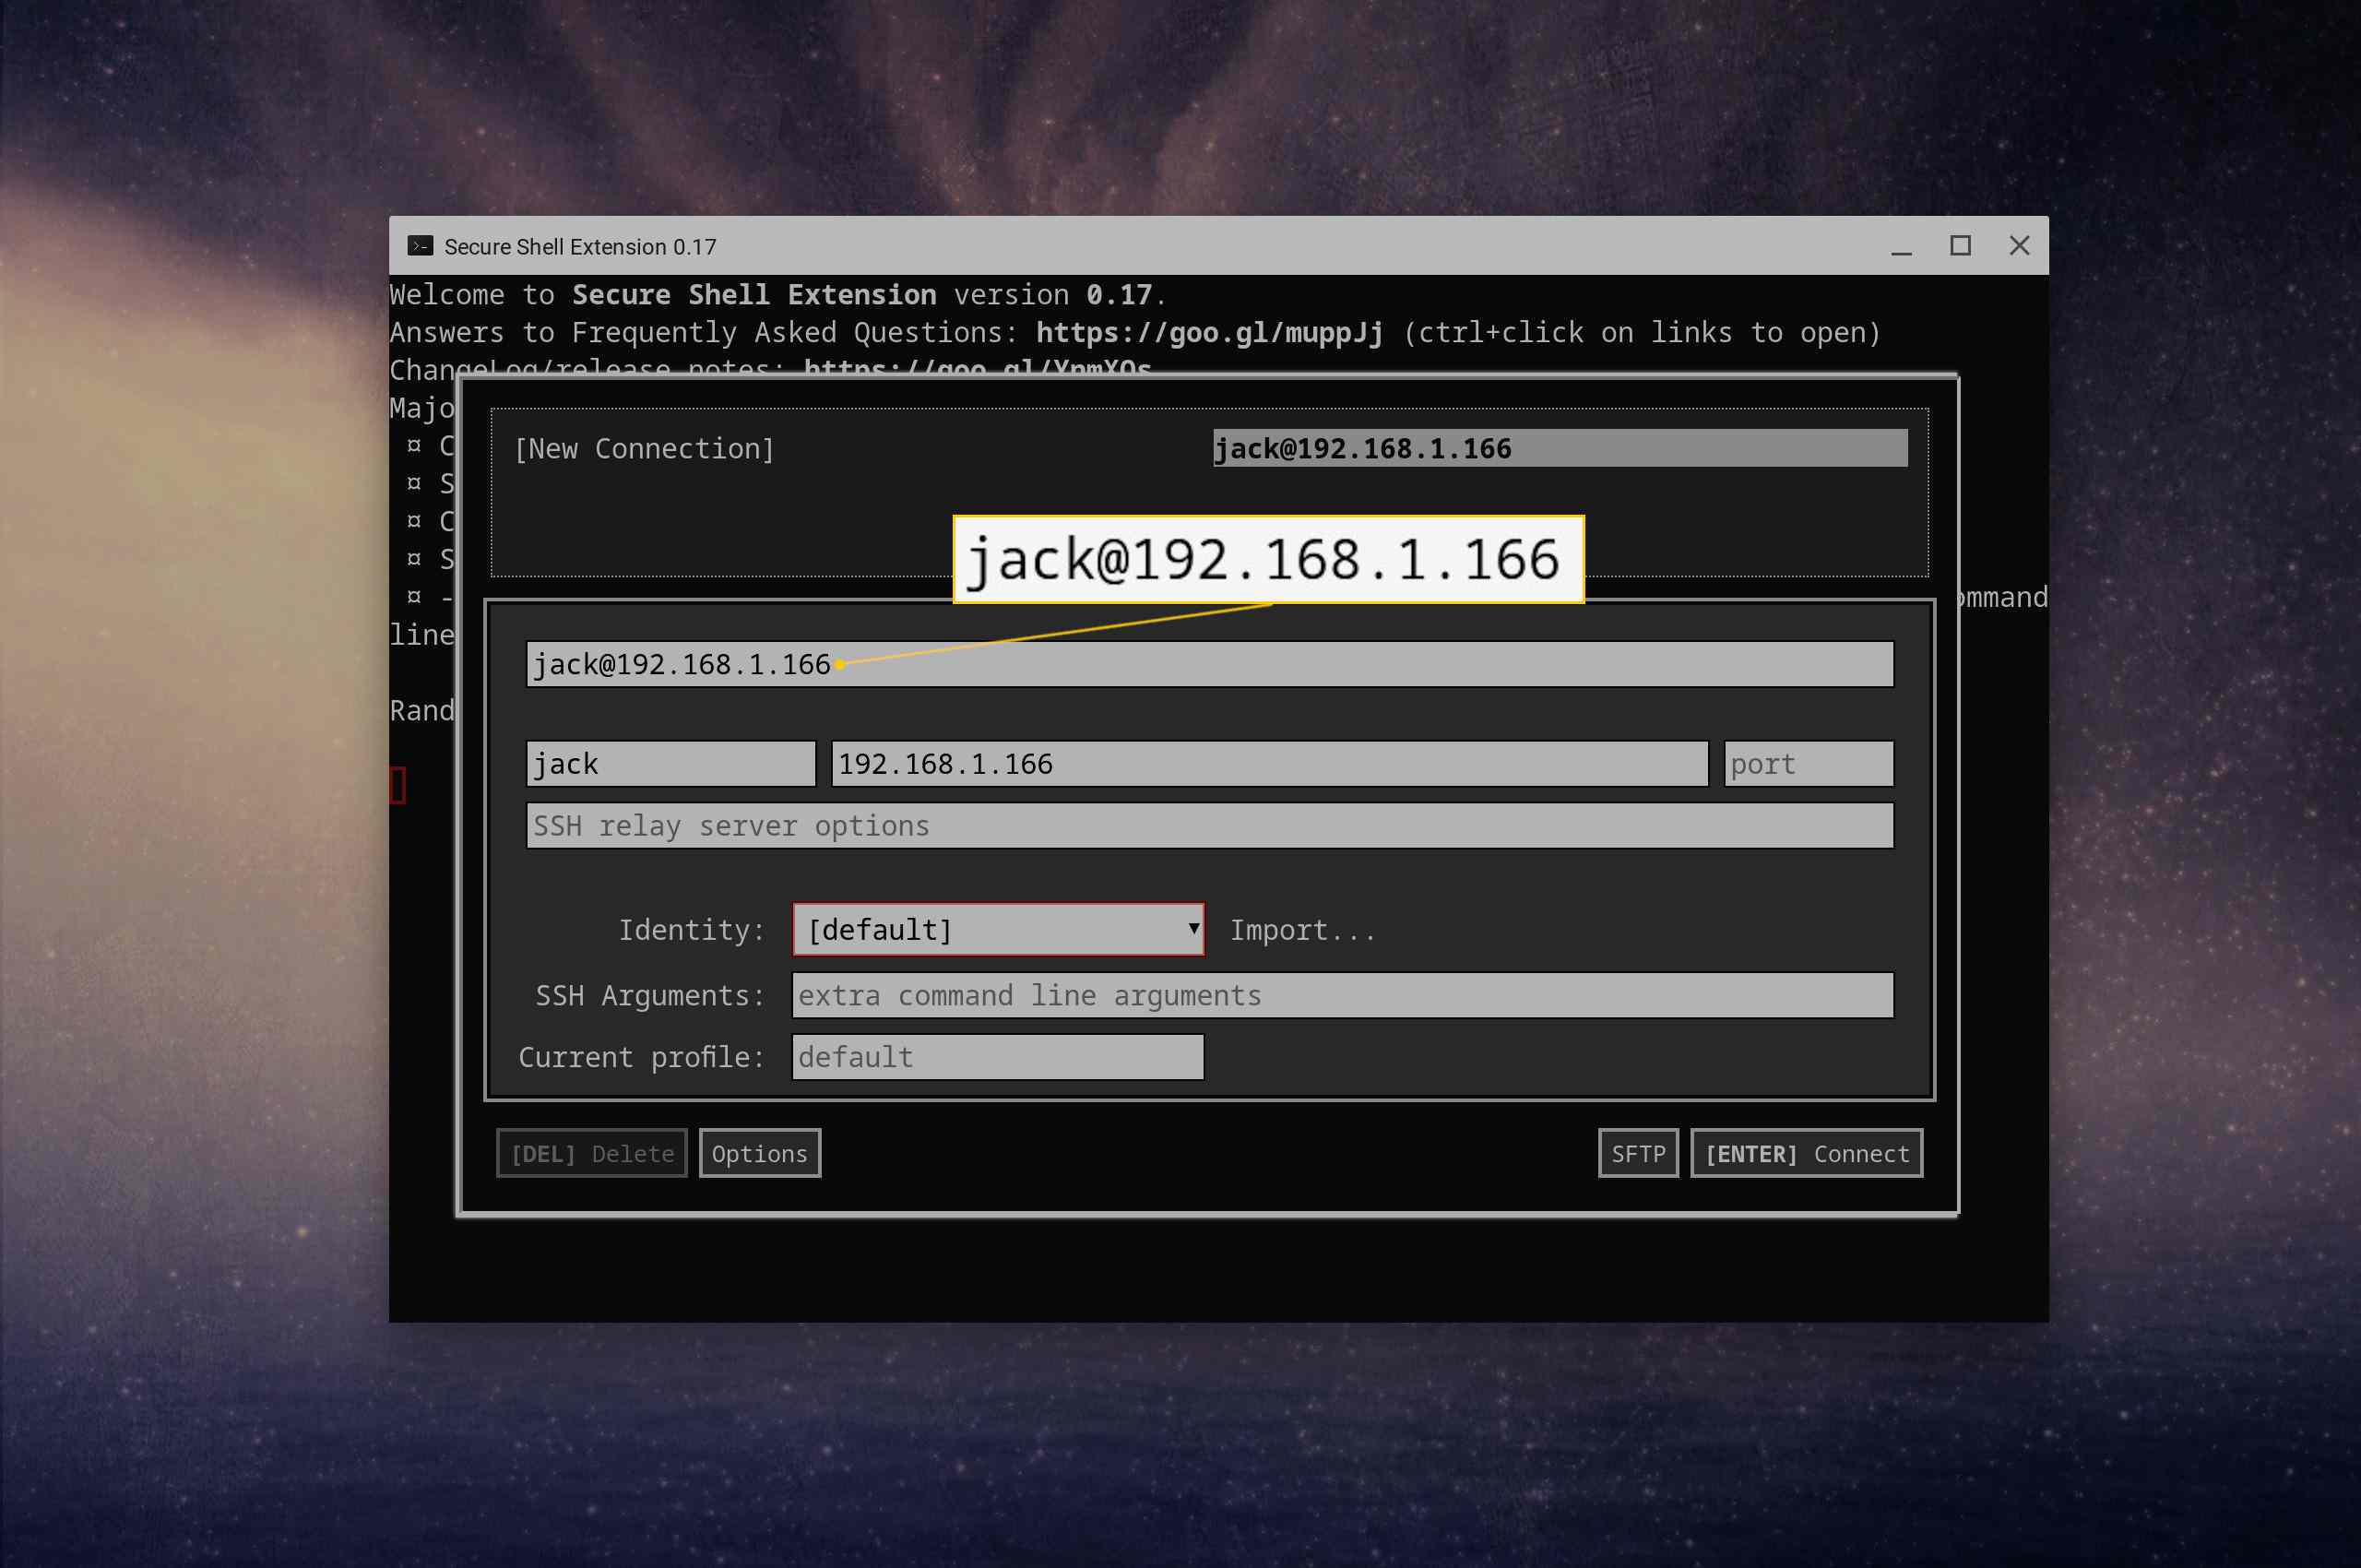Select saved connection jack@192.168.1.166 in list
The image size is (2361, 1568).
1560,449
